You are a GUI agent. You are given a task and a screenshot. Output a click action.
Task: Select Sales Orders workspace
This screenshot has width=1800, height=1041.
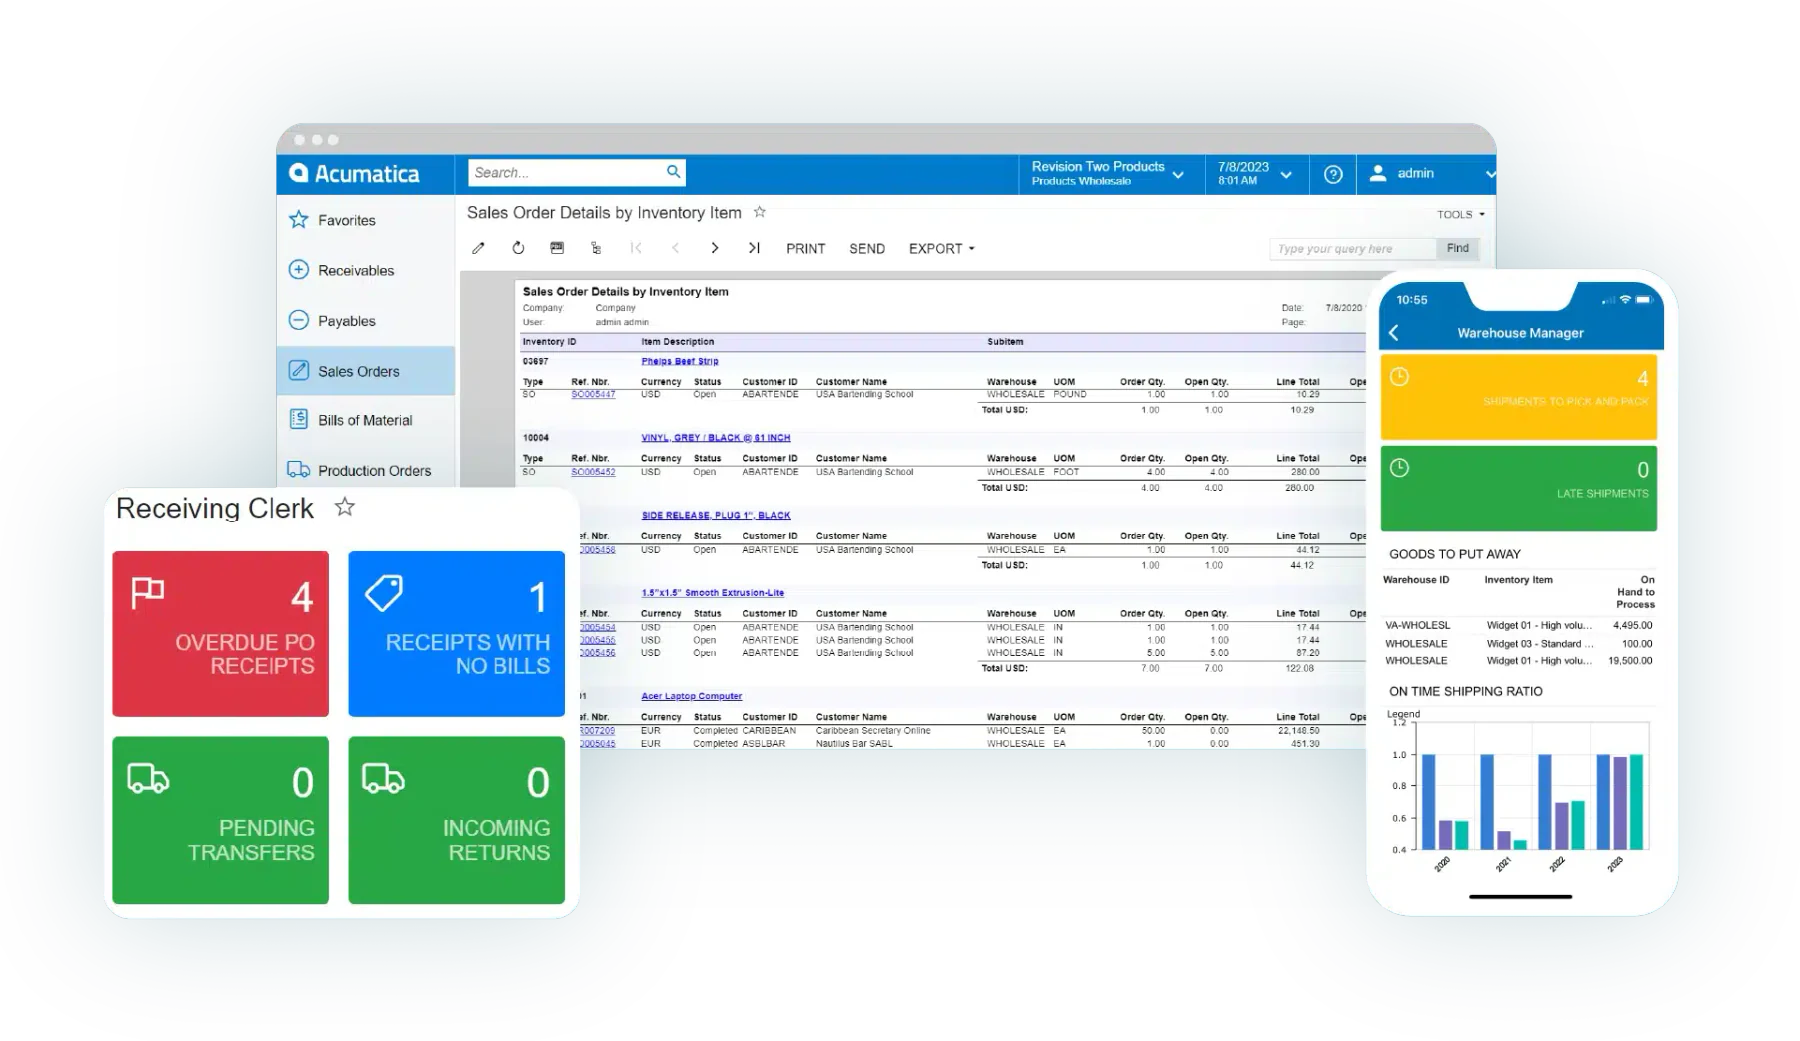point(365,370)
